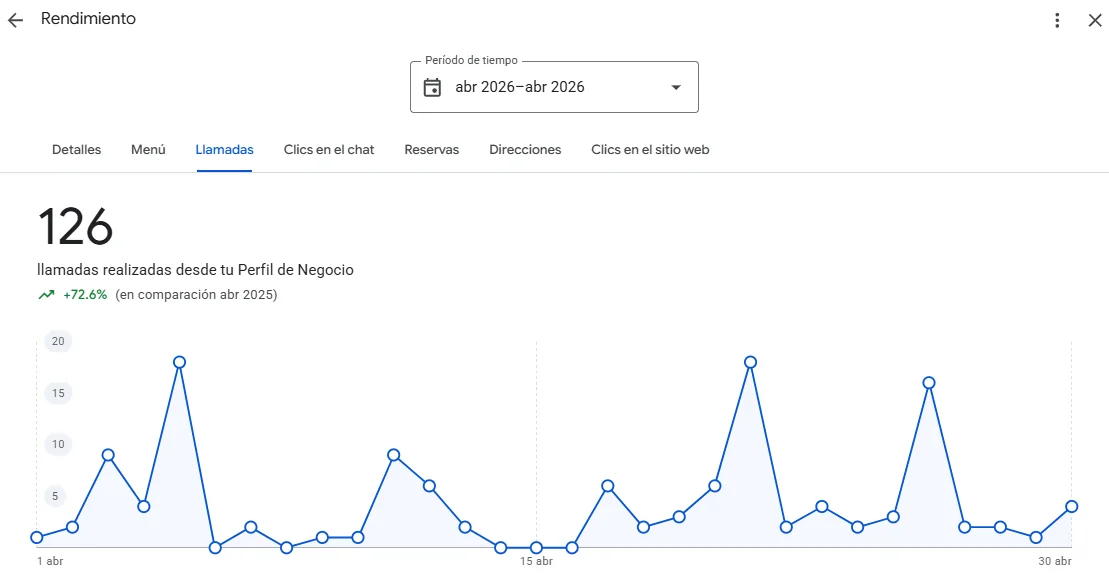Click the '(en comparación abr 2025)' text
Screen dimensions: 1109x574
click(x=197, y=295)
